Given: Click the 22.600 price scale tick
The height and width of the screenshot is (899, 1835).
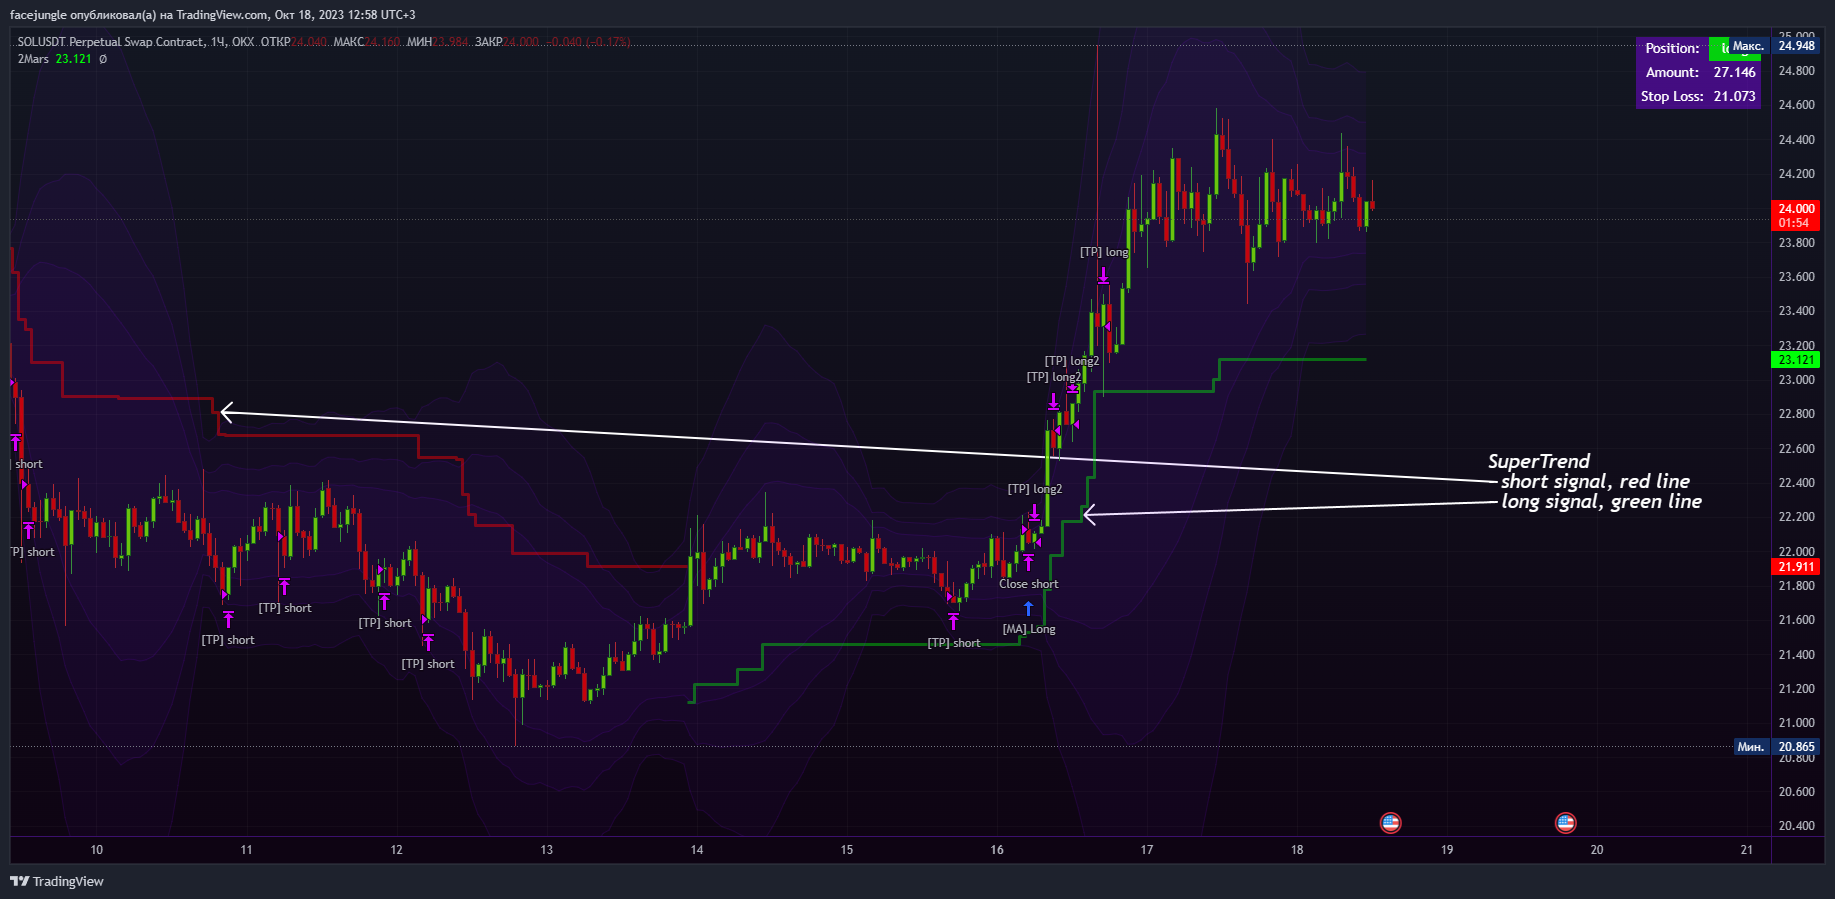Looking at the screenshot, I should (x=1796, y=449).
